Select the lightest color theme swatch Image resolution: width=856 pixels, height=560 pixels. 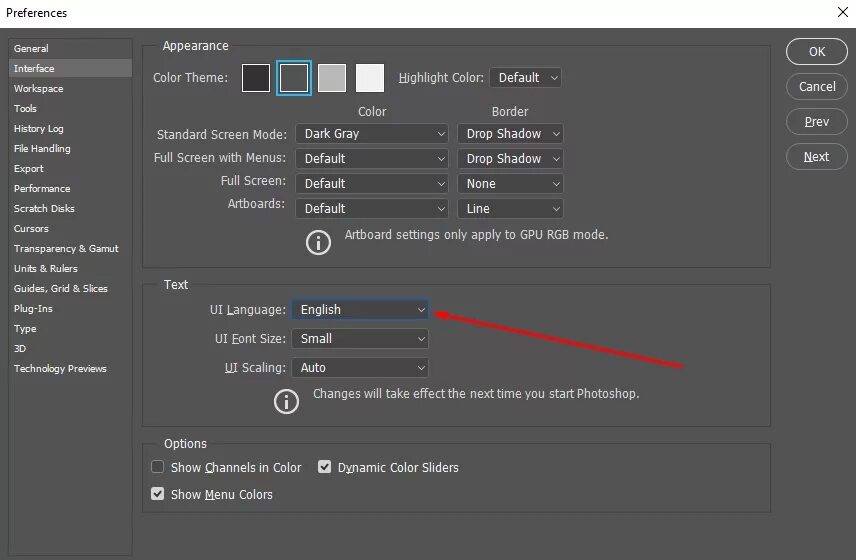click(x=370, y=78)
